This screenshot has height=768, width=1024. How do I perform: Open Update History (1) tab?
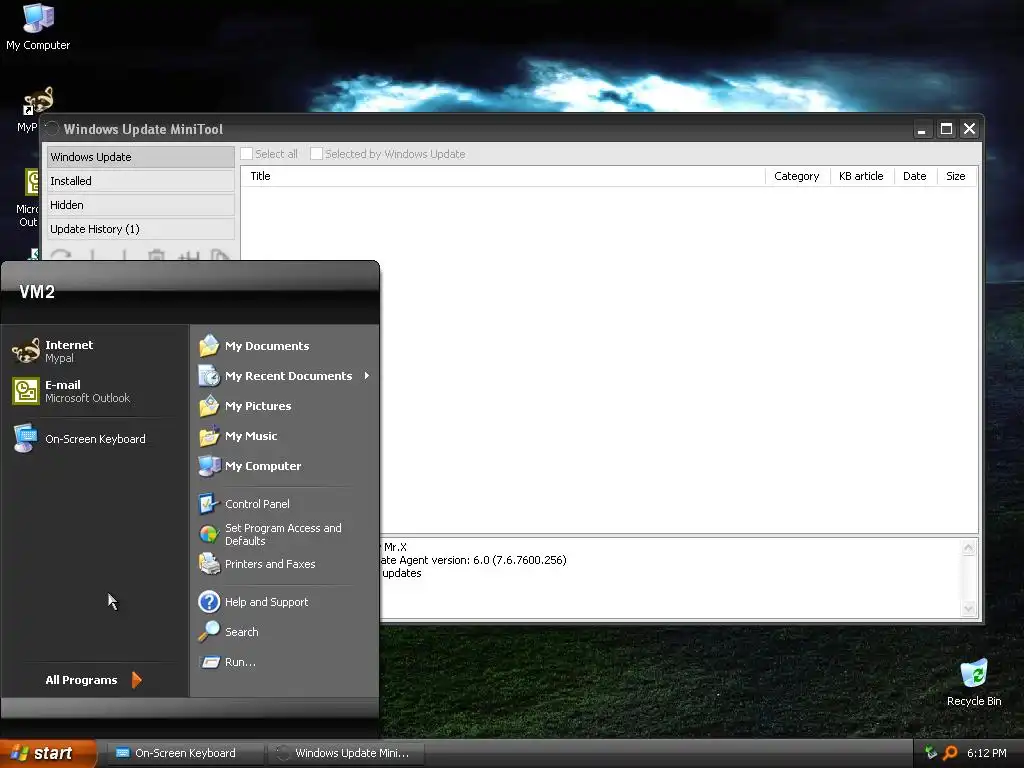(x=140, y=229)
